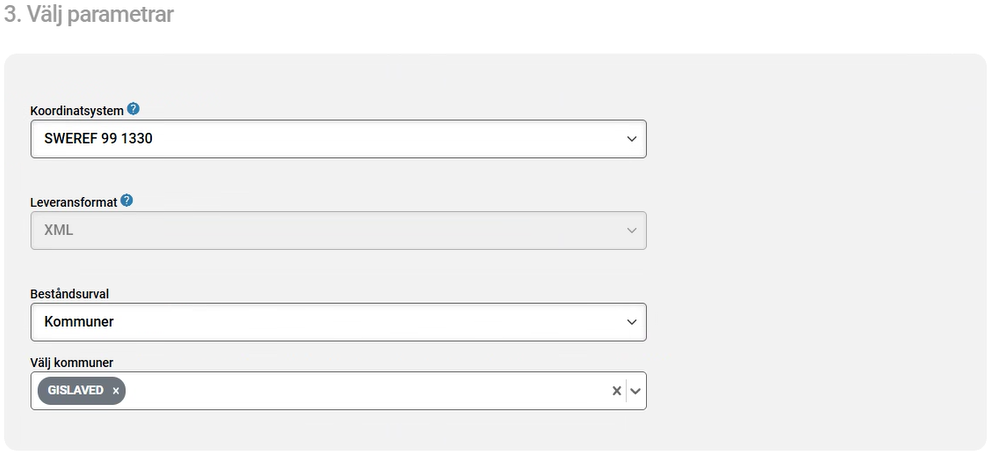Click empty gray area of parameters panel

coord(810,250)
